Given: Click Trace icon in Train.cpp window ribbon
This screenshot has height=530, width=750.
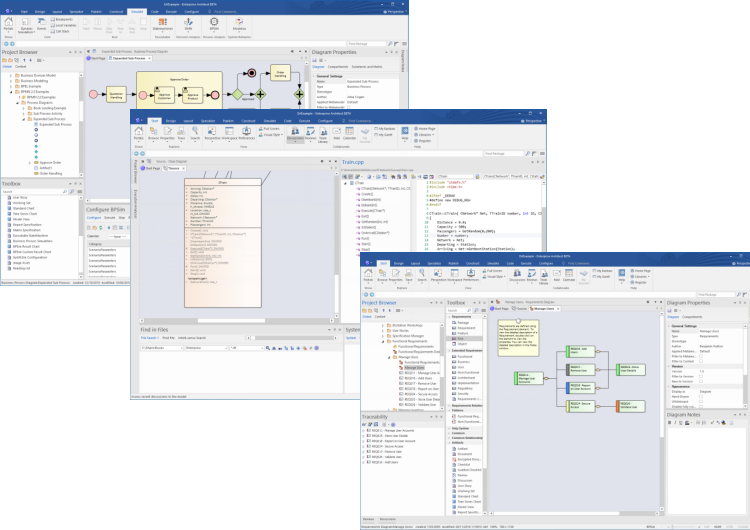Looking at the screenshot, I should click(x=181, y=133).
